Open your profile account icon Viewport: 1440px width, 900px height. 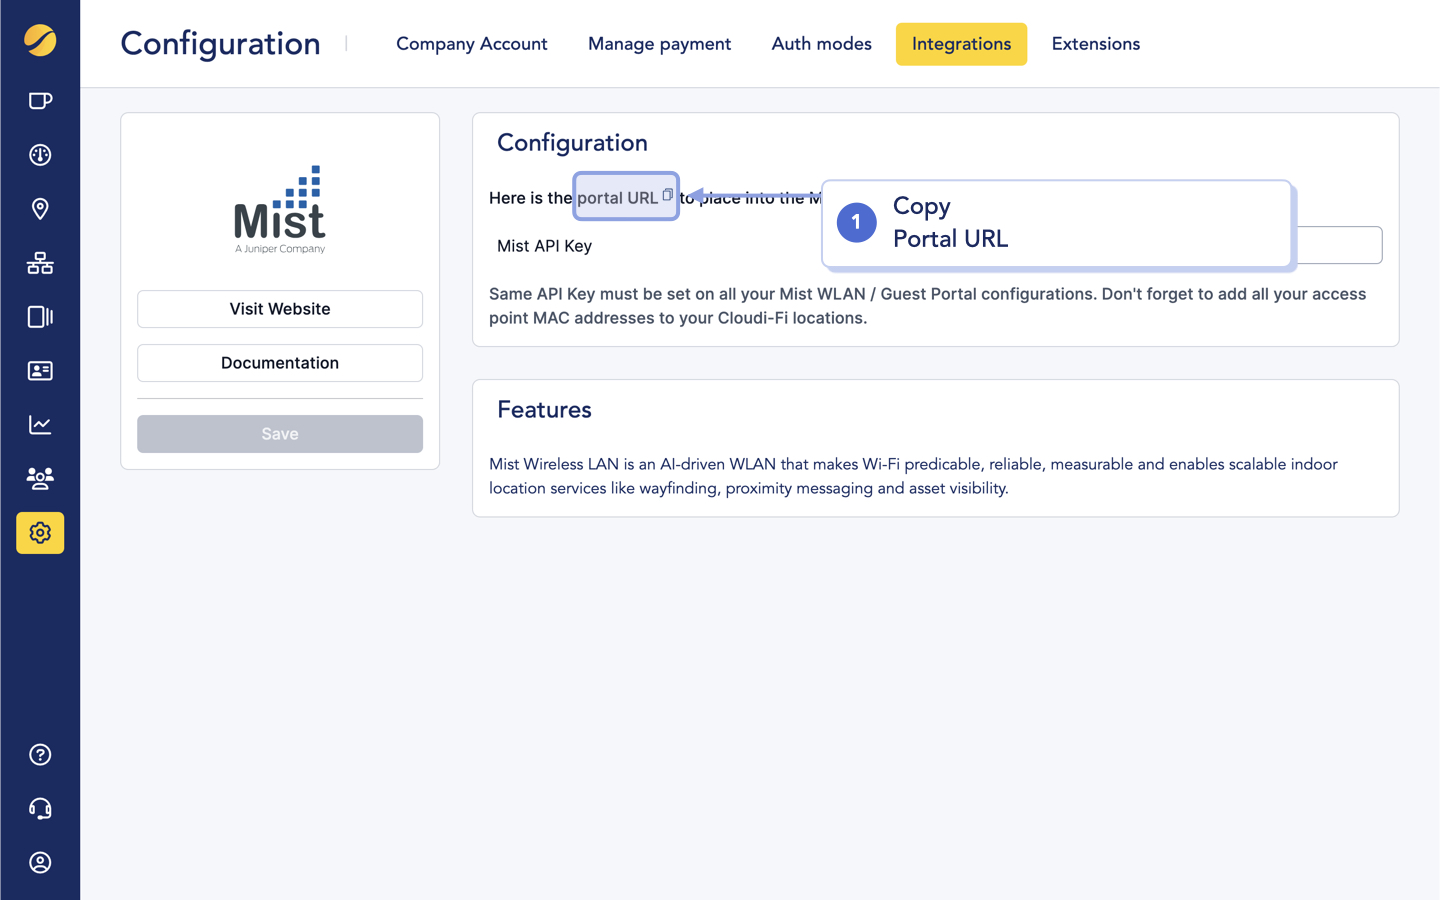40,862
